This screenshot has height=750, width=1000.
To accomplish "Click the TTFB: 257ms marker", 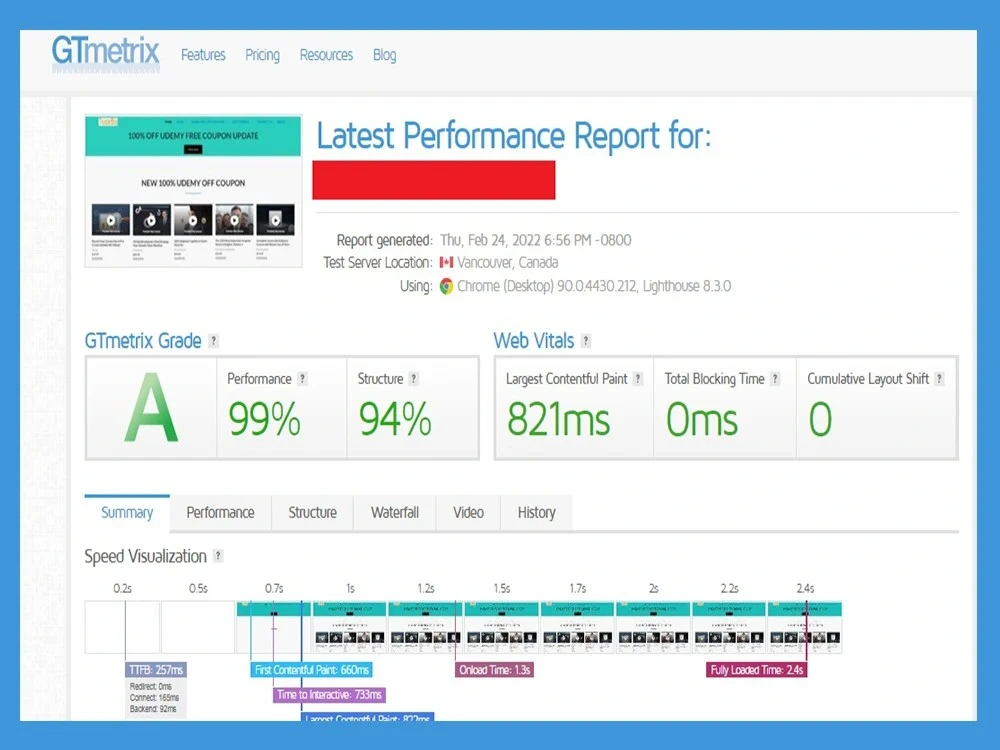I will click(156, 670).
